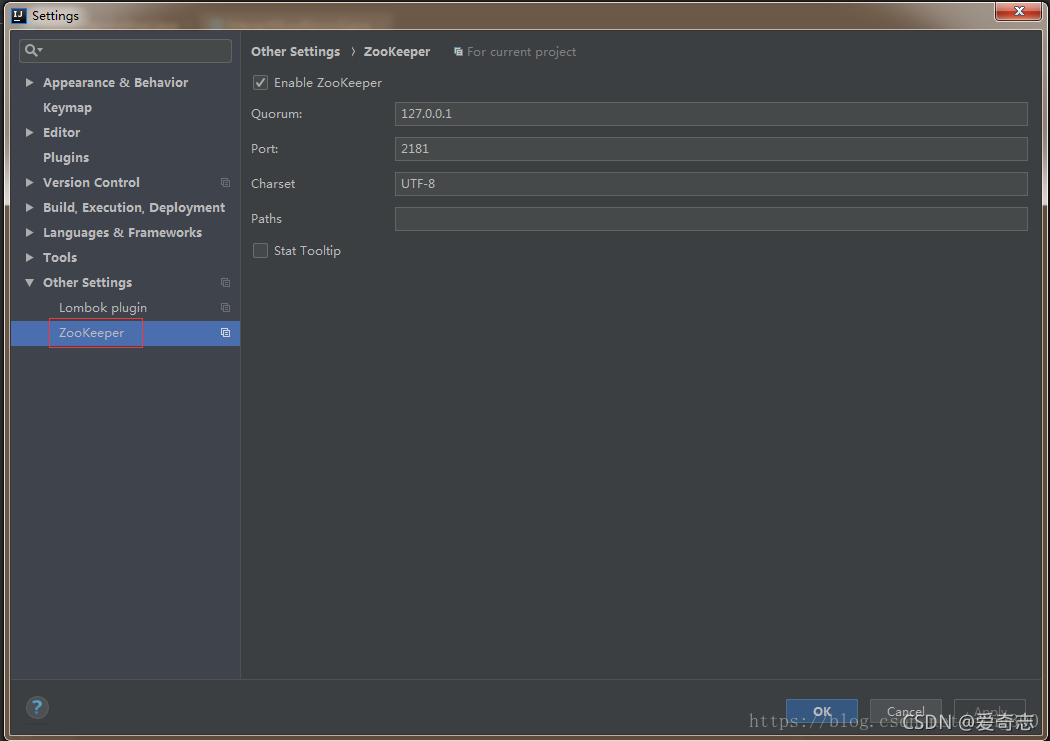1050x741 pixels.
Task: Click the For current project icon
Action: [x=458, y=52]
